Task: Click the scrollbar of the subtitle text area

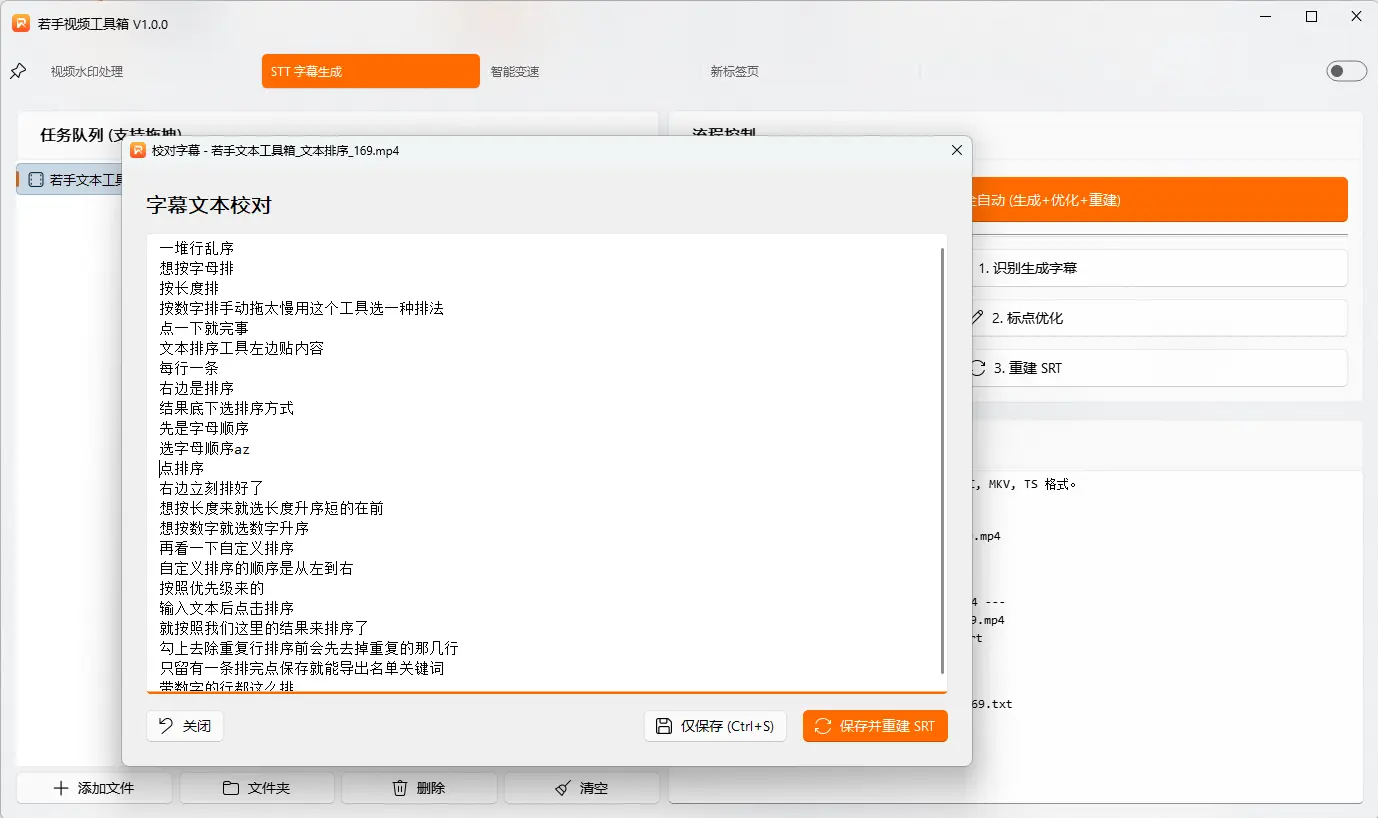Action: (940, 460)
